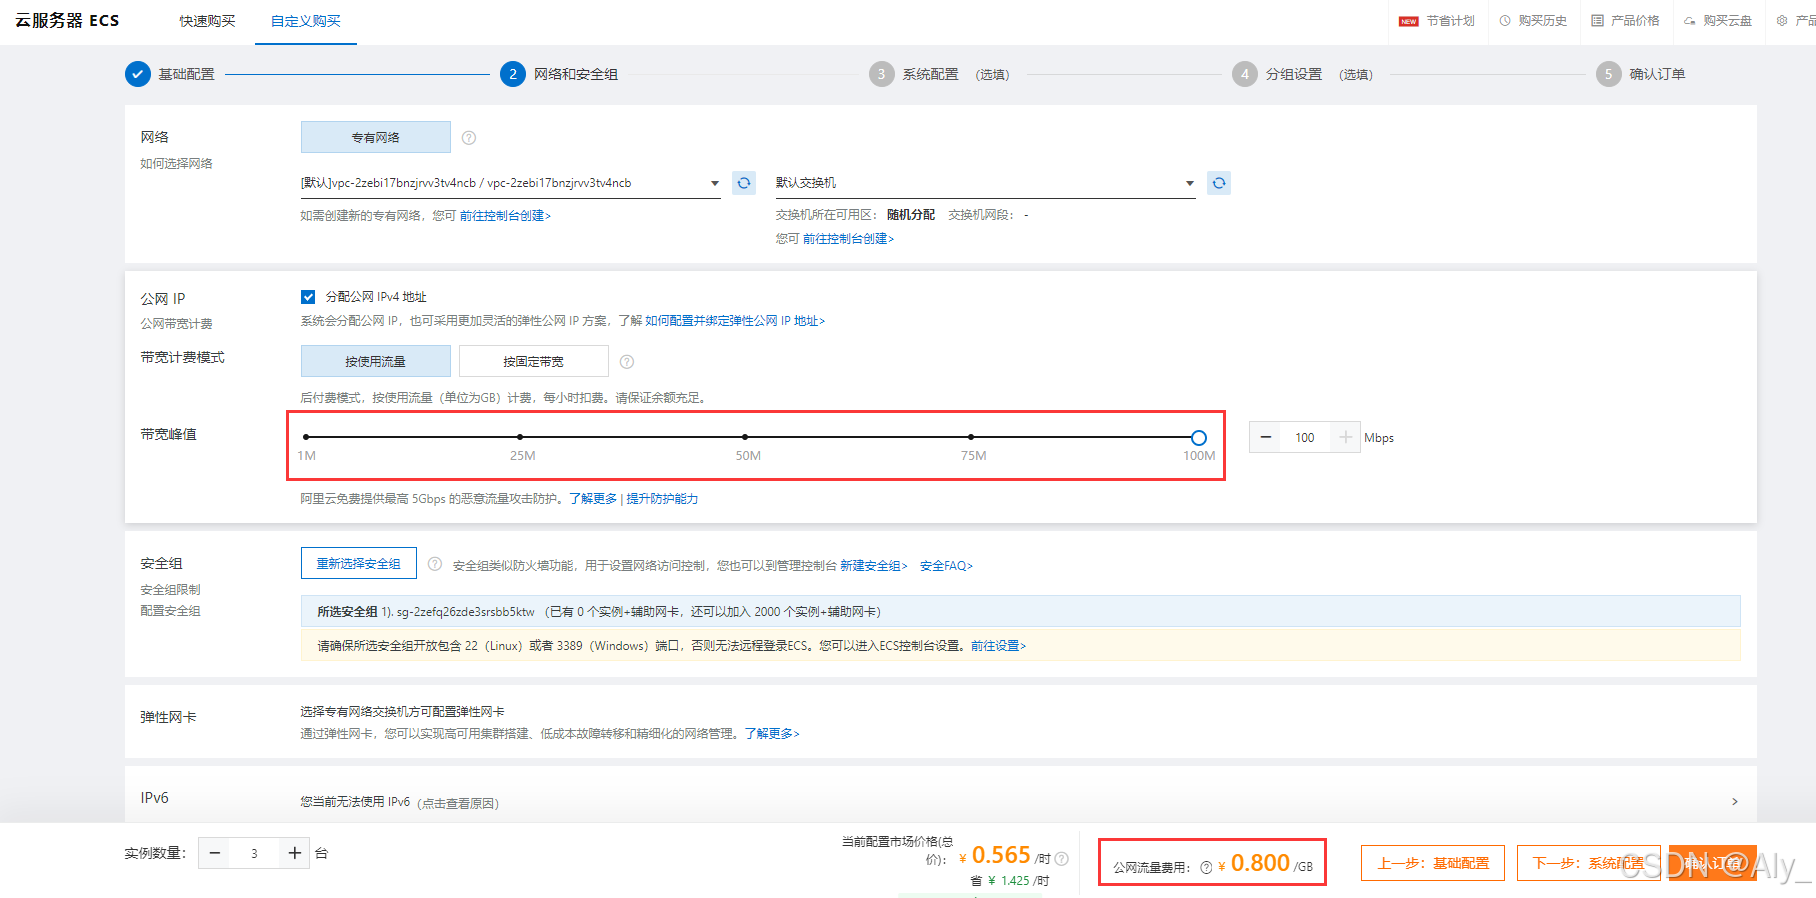Open 新建安全组 link

(874, 566)
